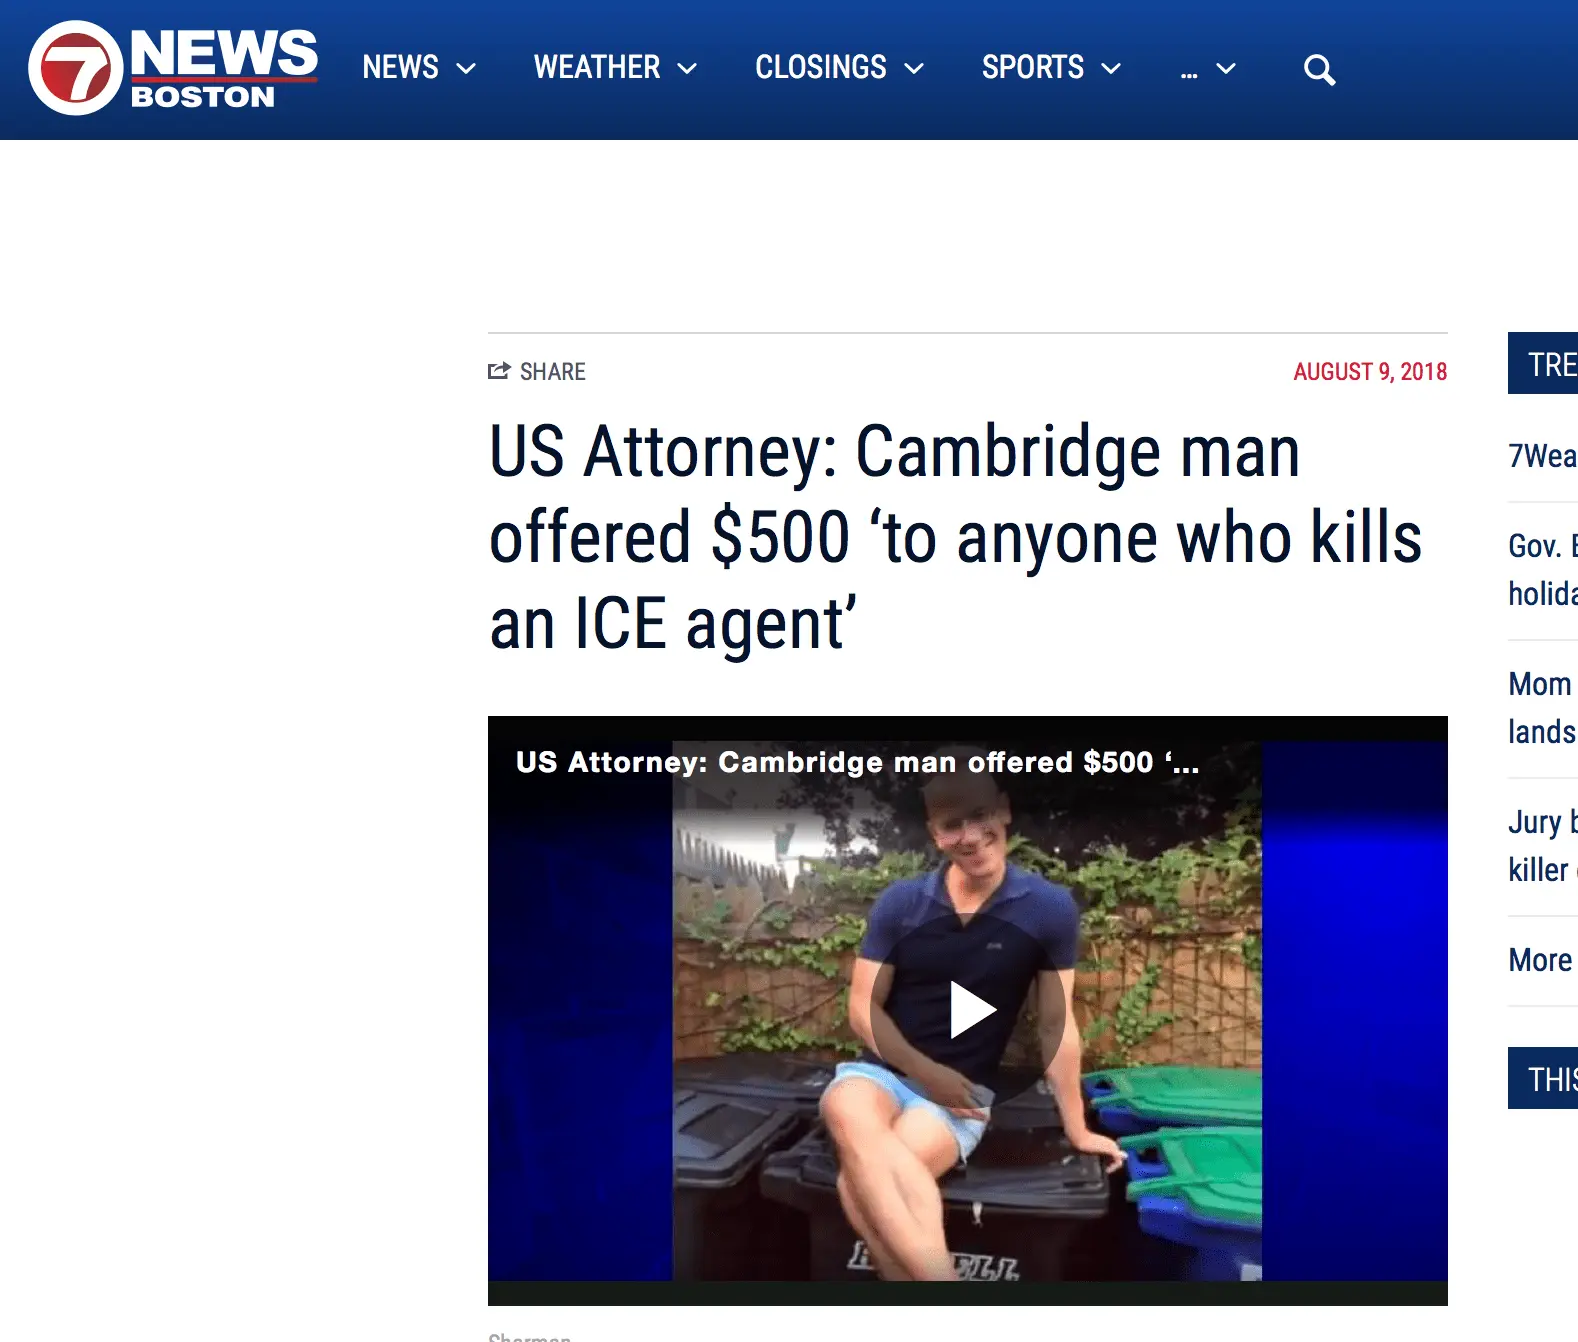Expand the CLOSINGS dropdown chevron
Viewport: 1578px width, 1342px height.
click(914, 68)
